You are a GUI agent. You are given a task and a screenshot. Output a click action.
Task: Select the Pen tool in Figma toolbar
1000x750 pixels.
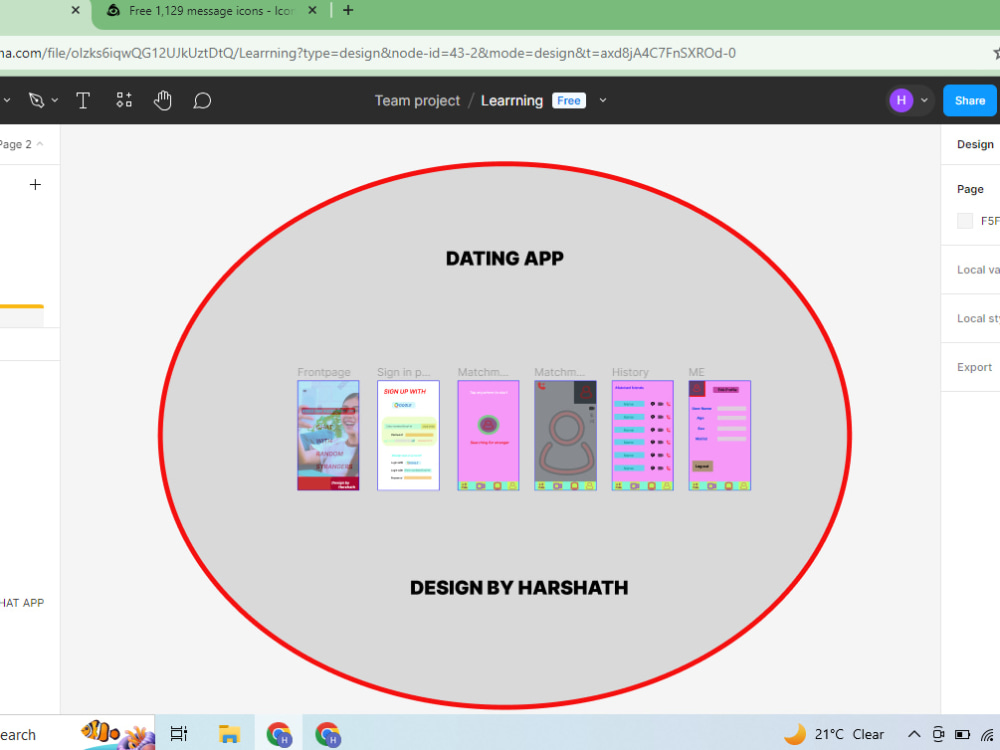pyautogui.click(x=36, y=100)
